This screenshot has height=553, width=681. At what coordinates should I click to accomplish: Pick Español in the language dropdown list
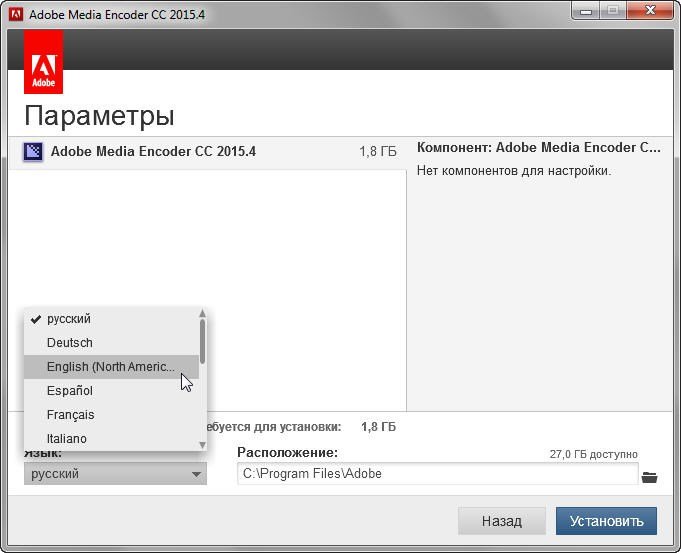(x=111, y=391)
